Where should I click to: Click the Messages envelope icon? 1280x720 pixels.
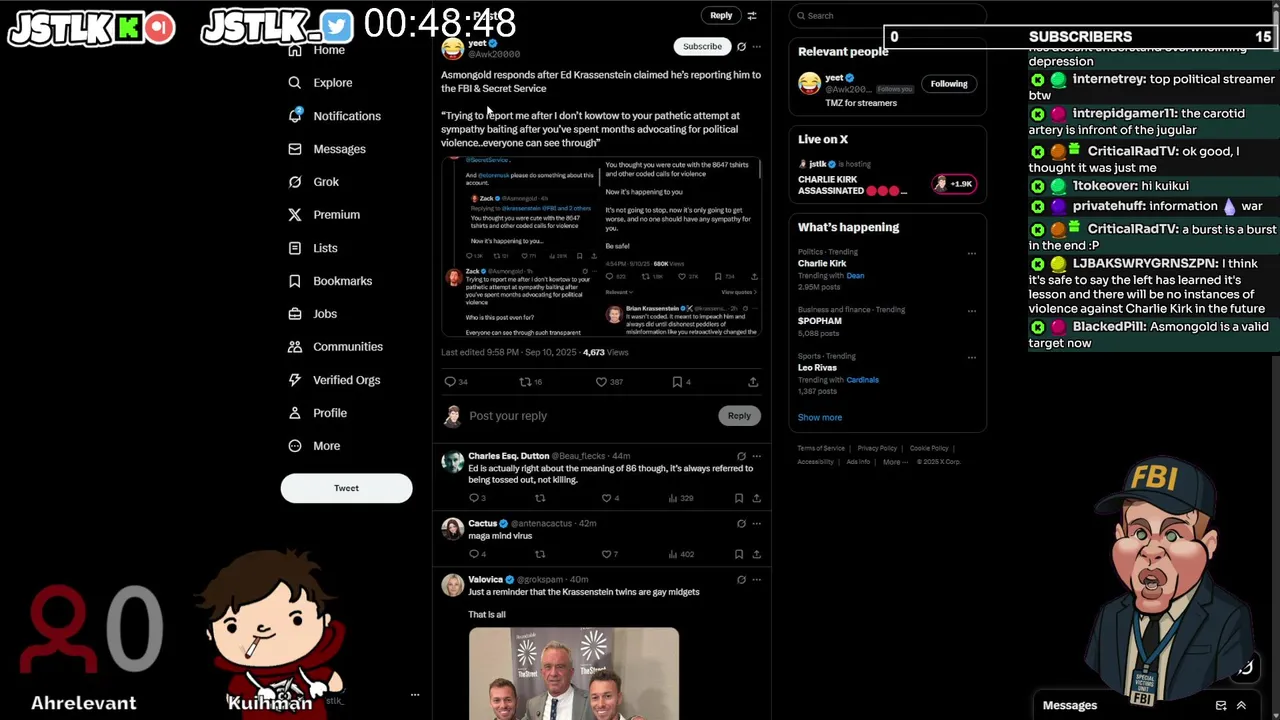pos(295,149)
